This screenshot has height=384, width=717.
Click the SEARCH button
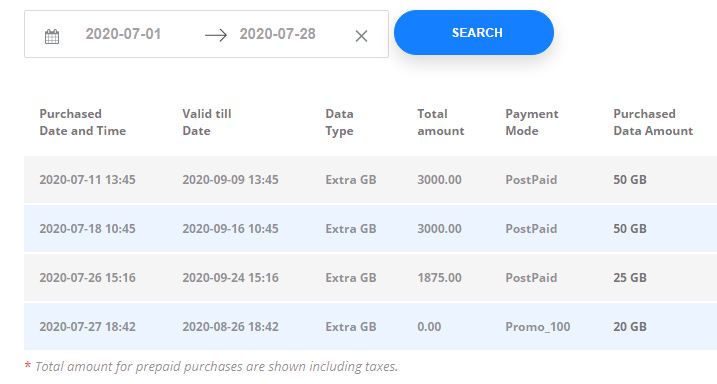point(474,32)
